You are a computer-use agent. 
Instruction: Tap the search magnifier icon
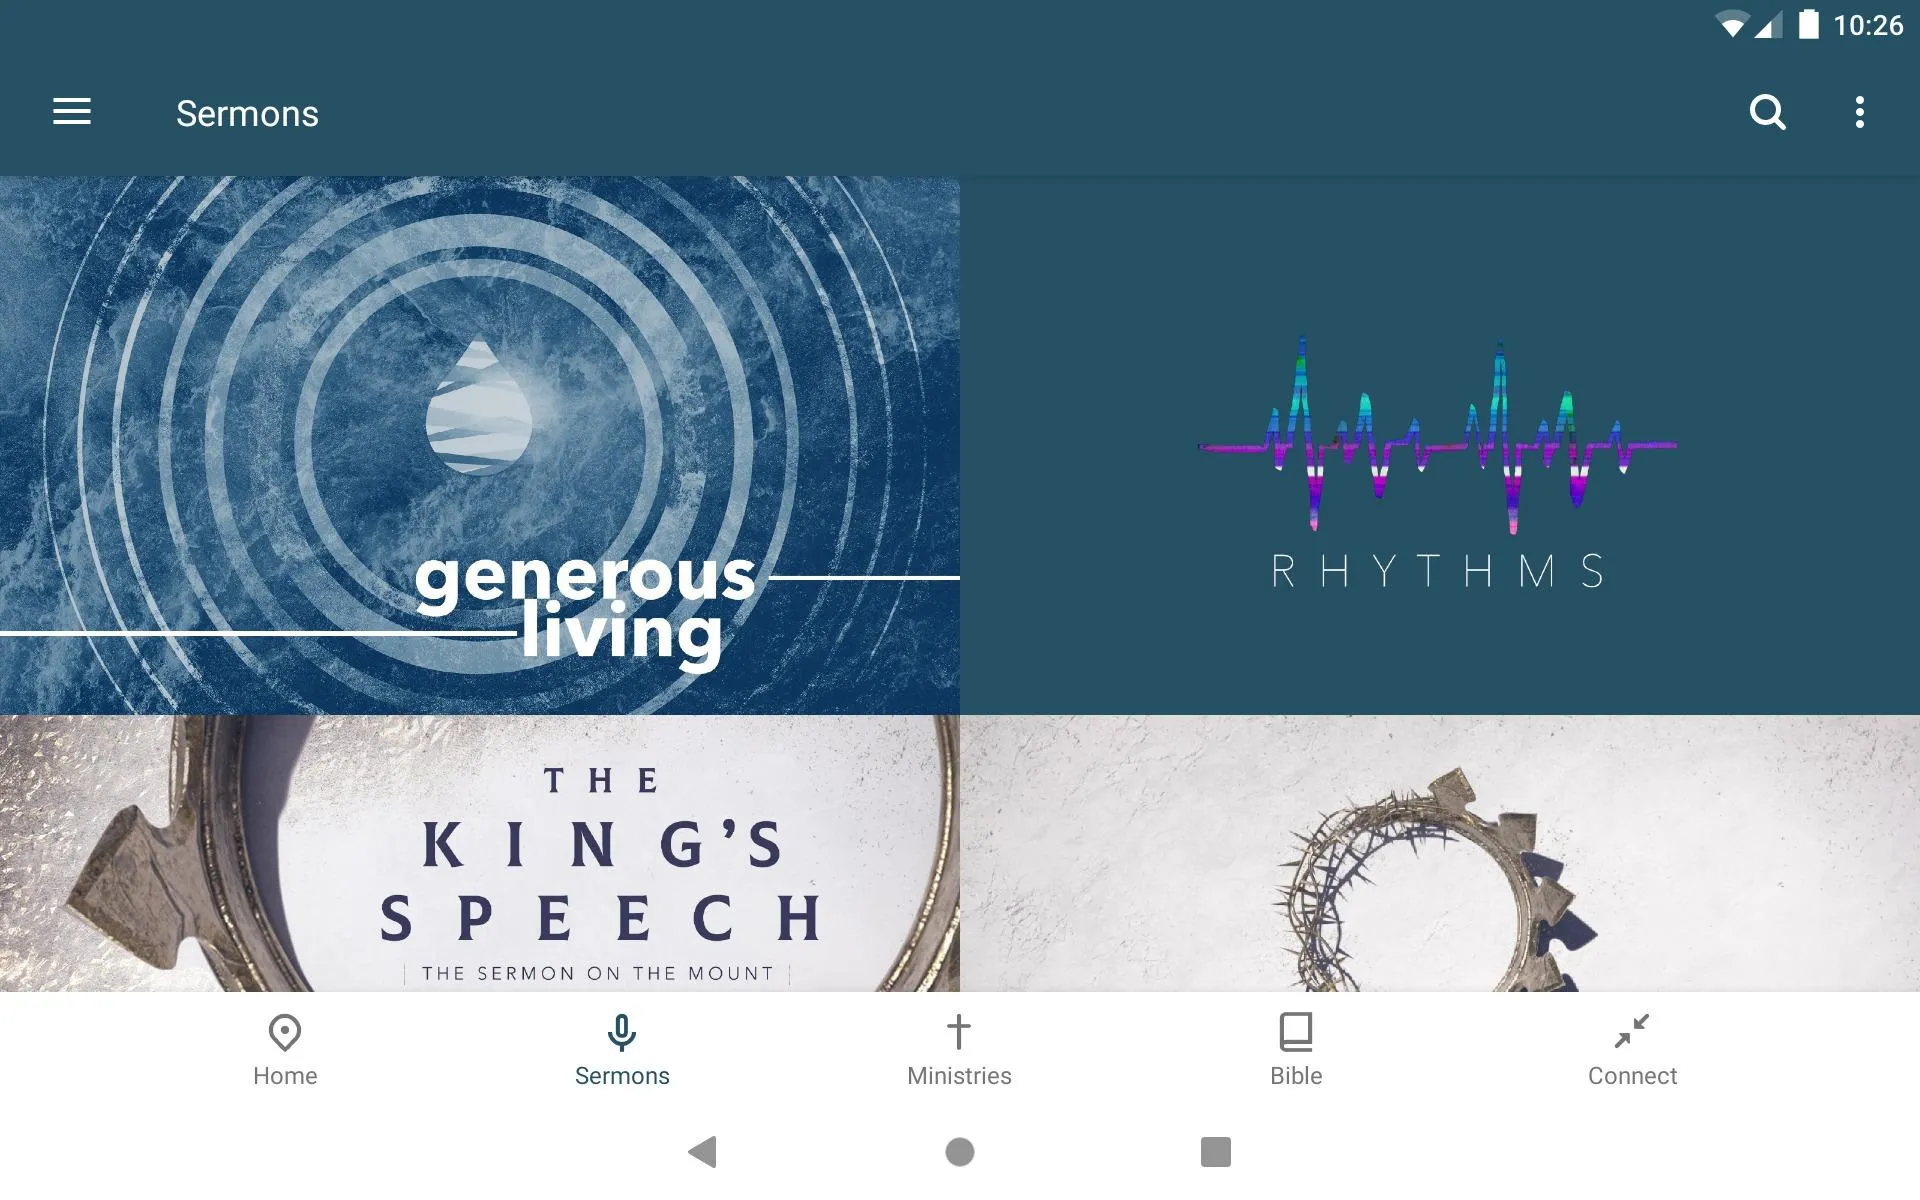click(1767, 112)
